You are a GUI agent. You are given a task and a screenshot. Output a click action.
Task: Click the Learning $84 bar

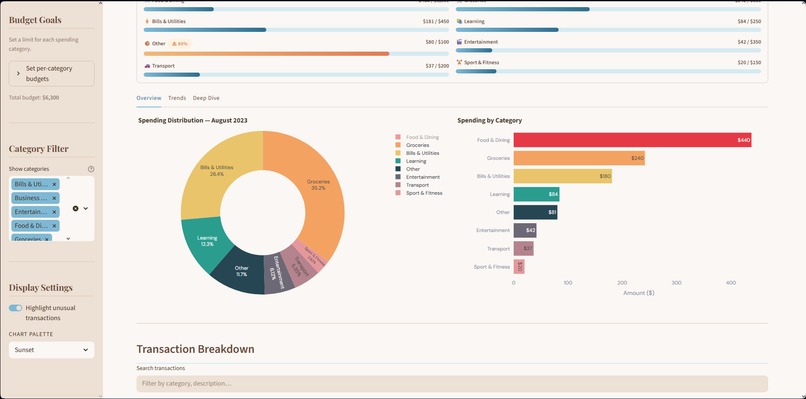click(x=536, y=194)
